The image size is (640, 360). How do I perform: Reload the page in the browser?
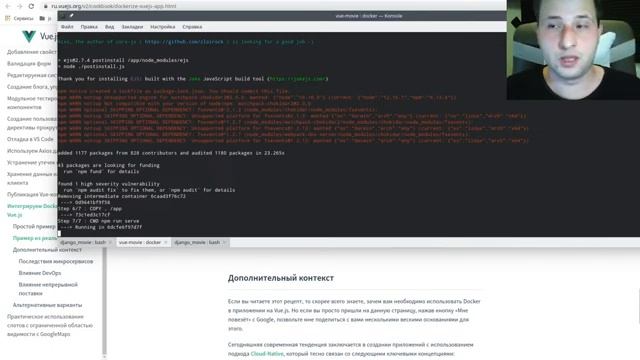pos(31,6)
